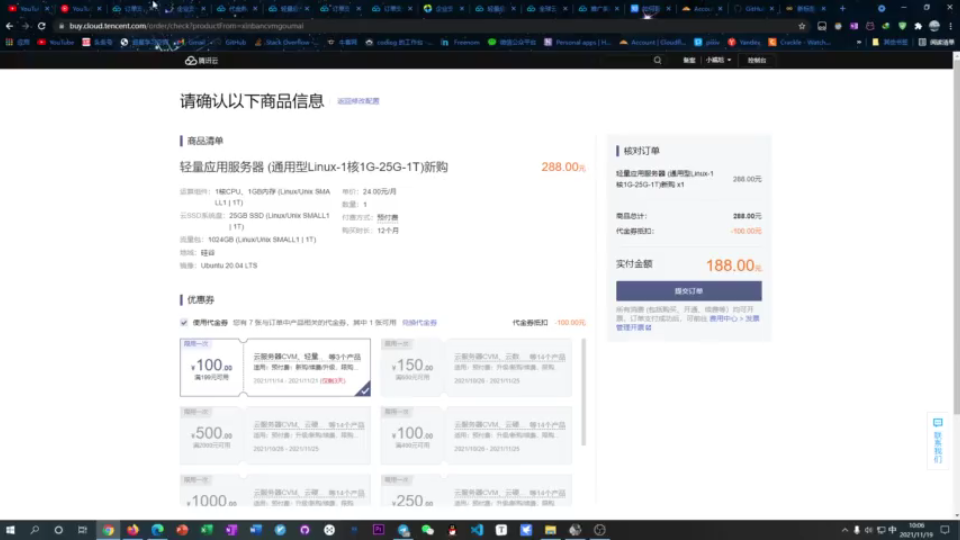Viewport: 960px width, 540px height.
Task: Open GitHub bookmark in bookmarks bar
Action: coord(231,42)
